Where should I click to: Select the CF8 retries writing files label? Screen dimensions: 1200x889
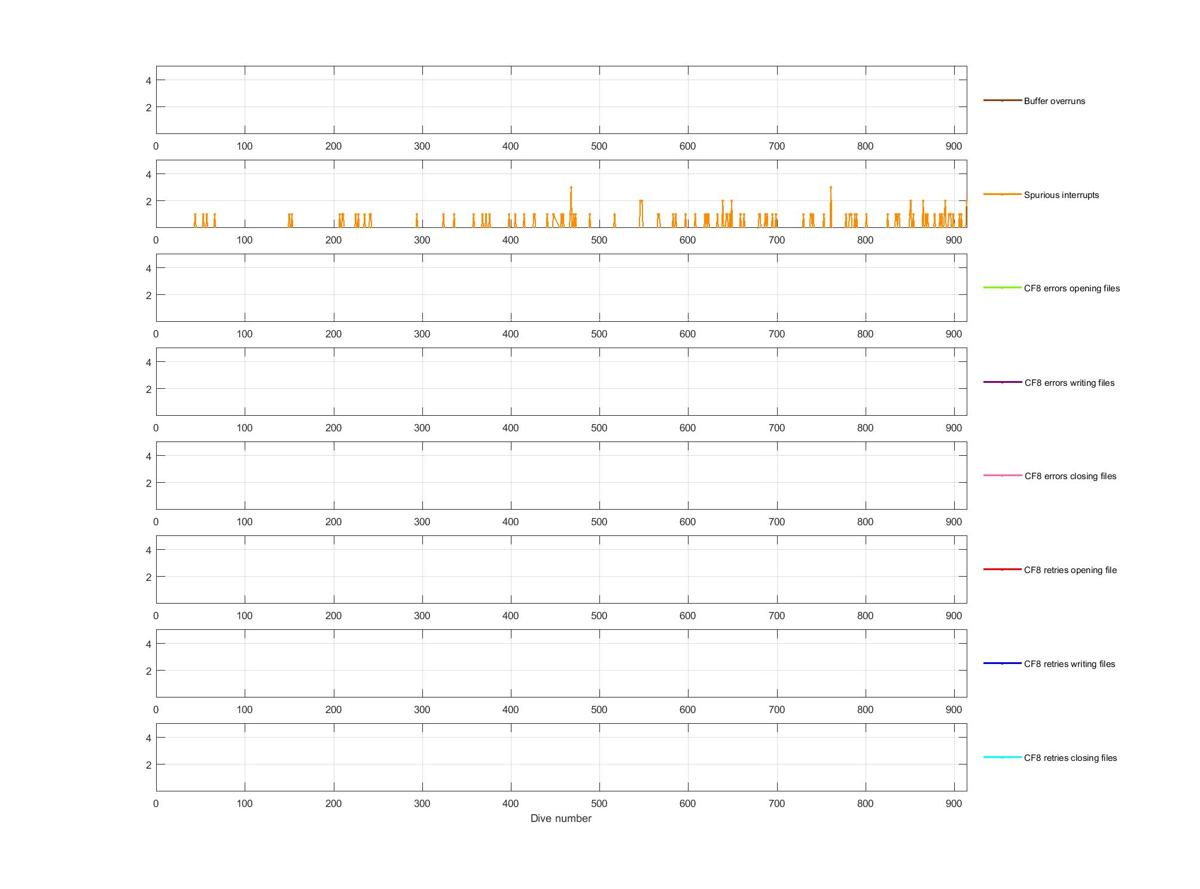[1069, 664]
